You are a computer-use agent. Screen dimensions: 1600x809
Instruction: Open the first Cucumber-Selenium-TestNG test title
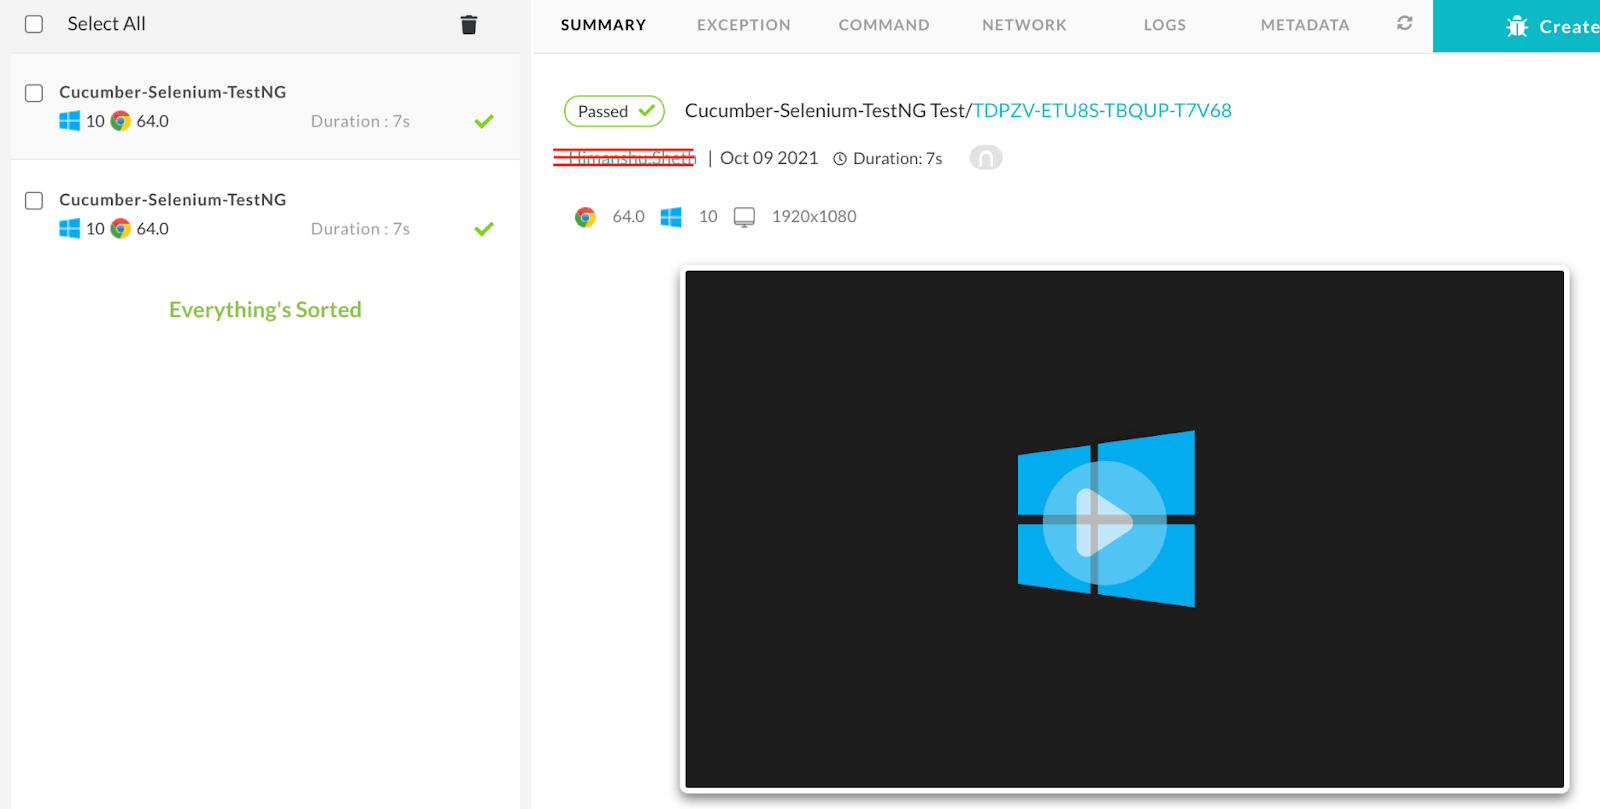tap(173, 92)
